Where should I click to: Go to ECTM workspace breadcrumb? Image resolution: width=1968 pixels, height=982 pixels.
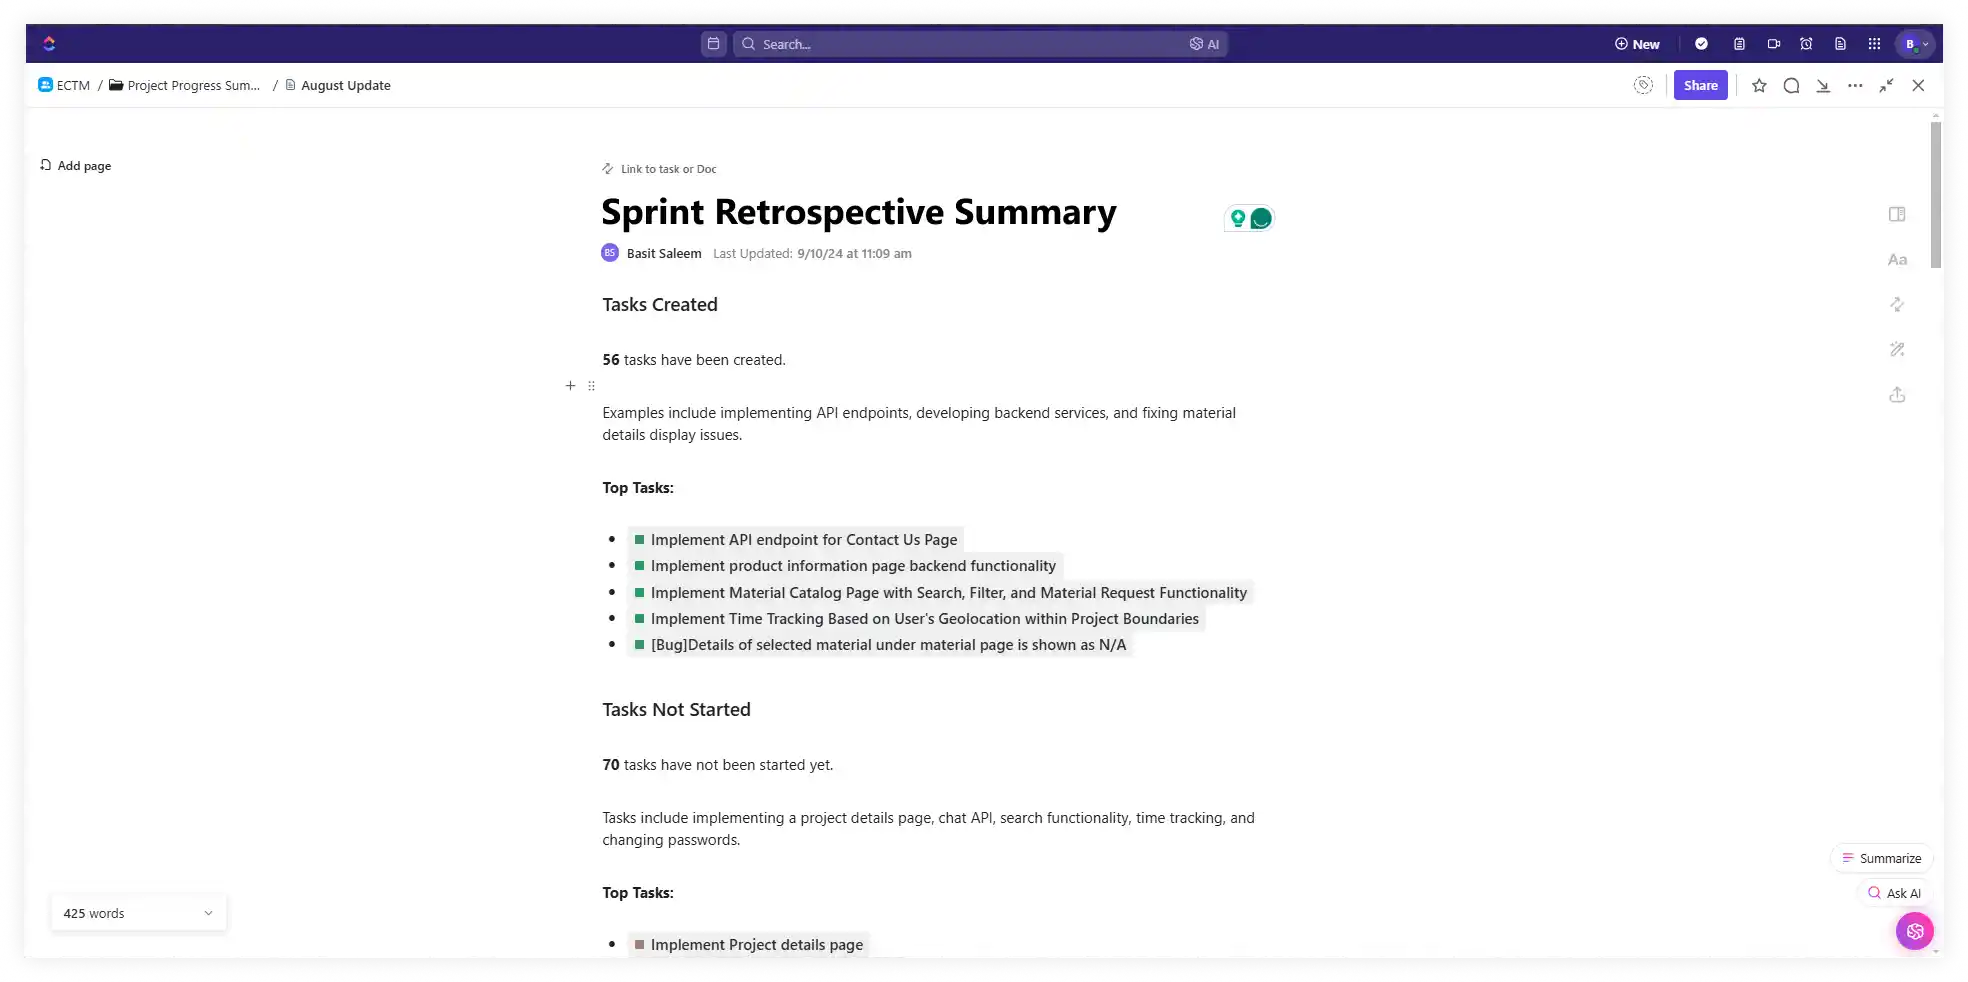pos(64,85)
